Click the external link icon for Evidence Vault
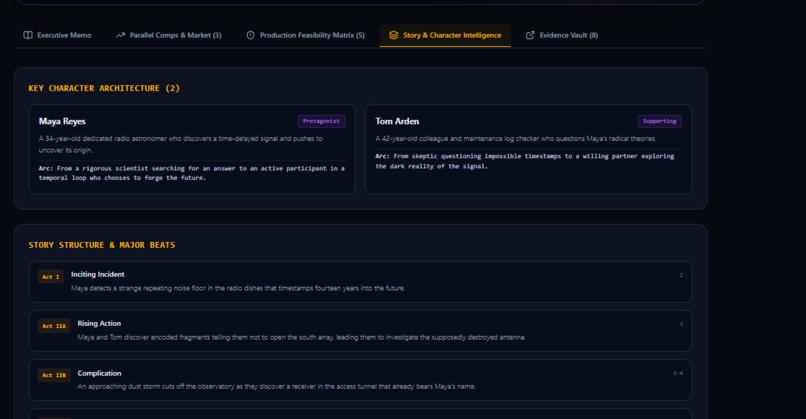Image resolution: width=806 pixels, height=419 pixels. (x=530, y=35)
